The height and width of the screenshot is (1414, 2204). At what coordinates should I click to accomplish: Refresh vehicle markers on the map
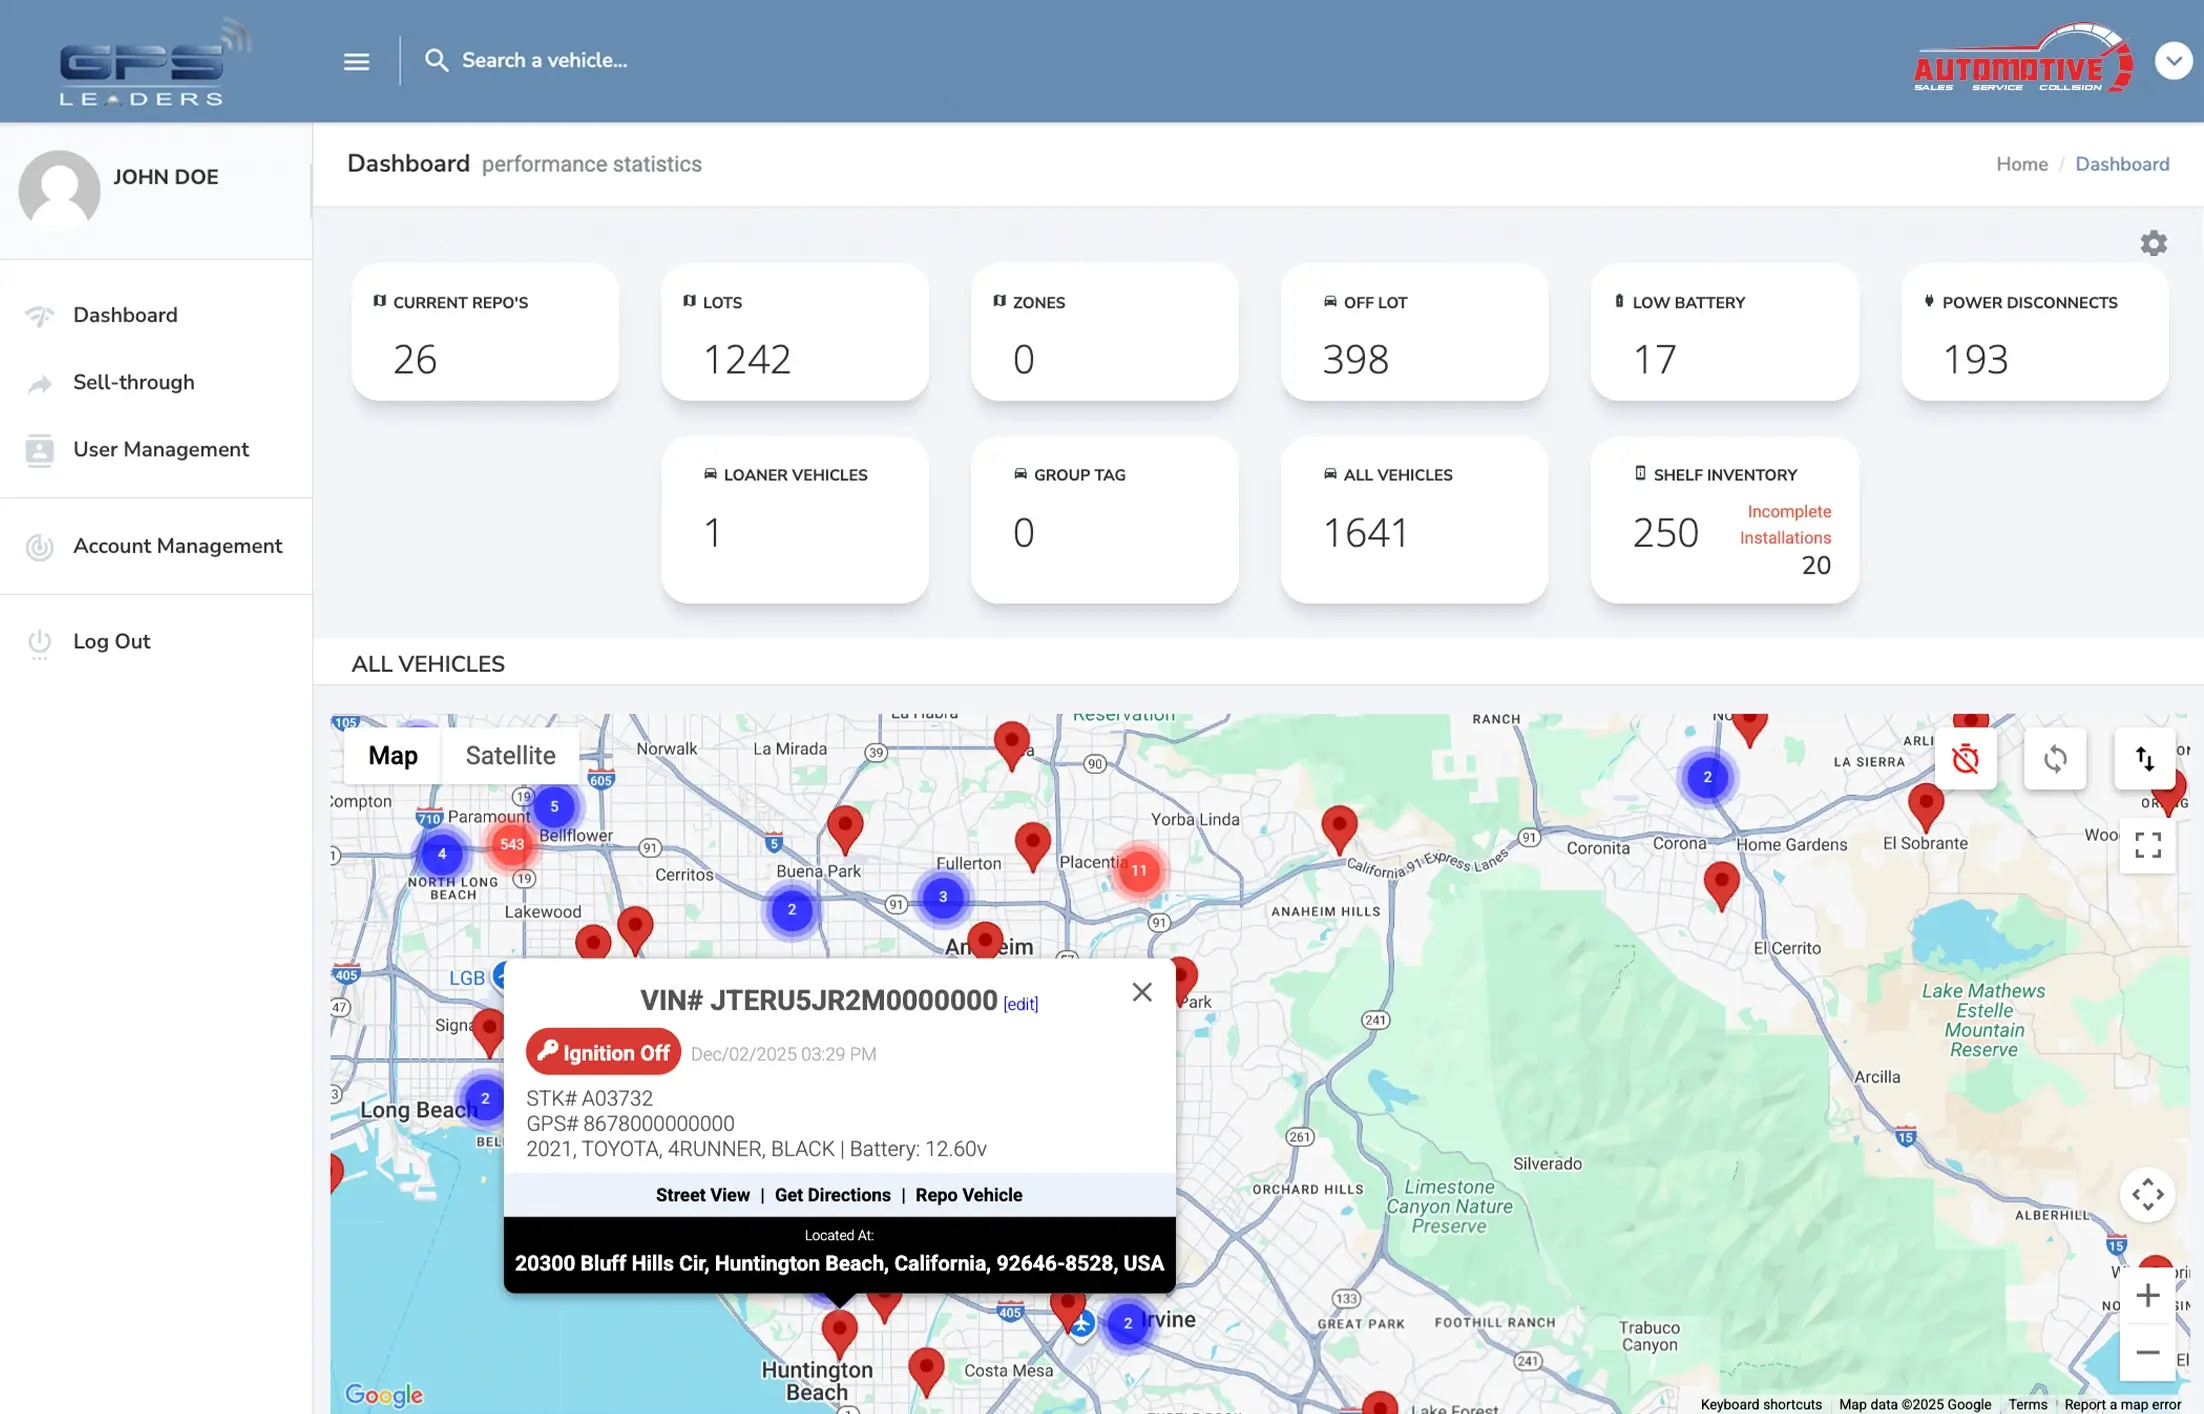(x=2056, y=759)
